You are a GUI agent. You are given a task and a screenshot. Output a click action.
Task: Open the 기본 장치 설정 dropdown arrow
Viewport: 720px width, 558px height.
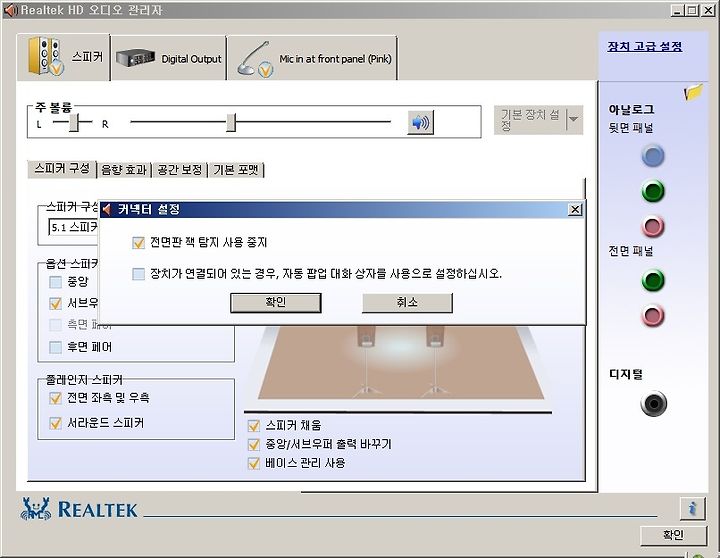click(574, 119)
